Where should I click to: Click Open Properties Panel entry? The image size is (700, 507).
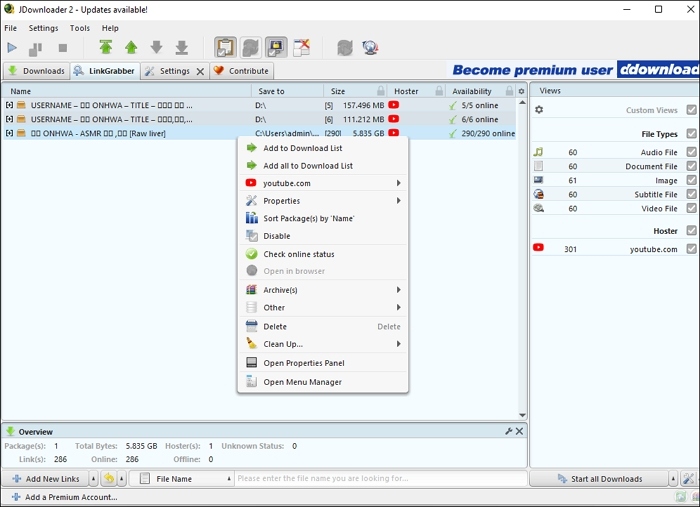pyautogui.click(x=323, y=363)
